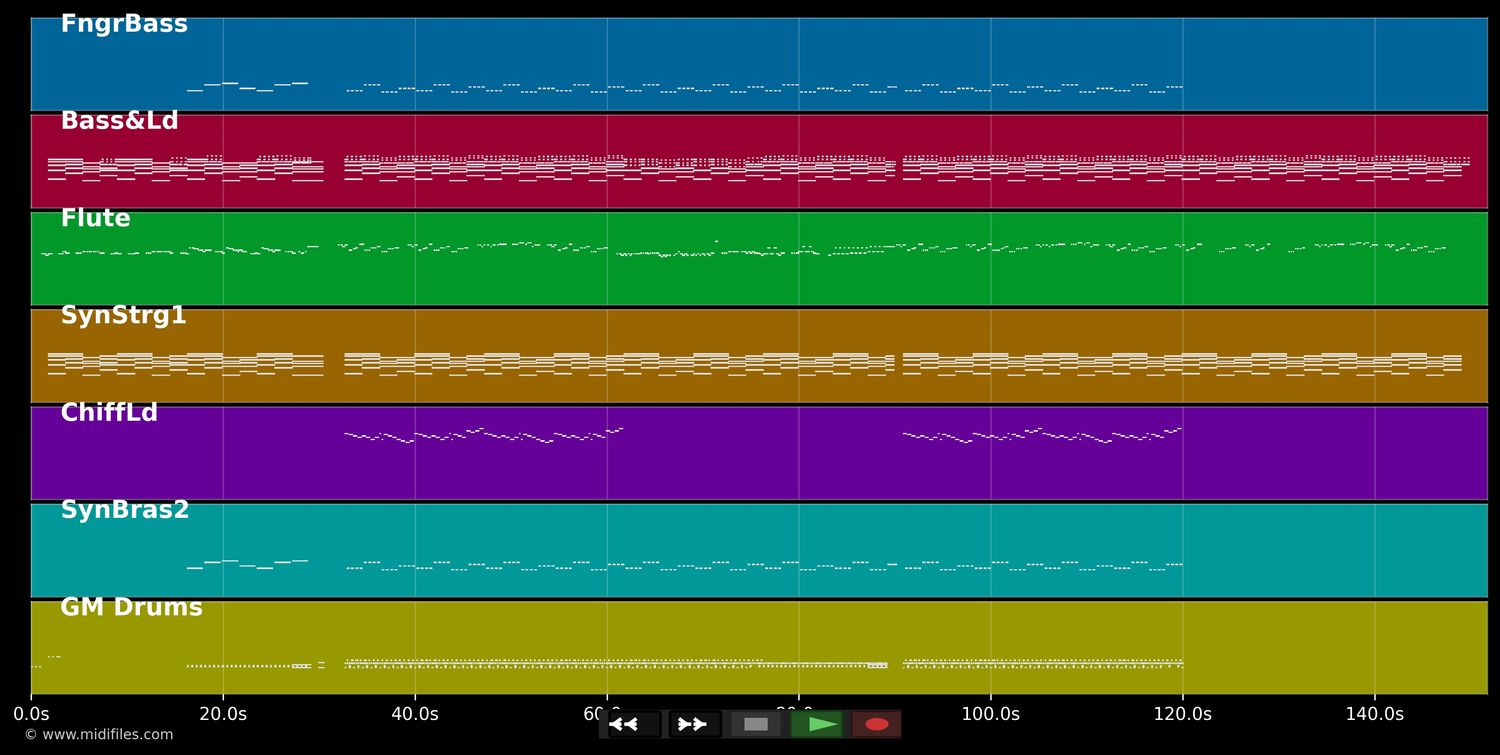Click the red record button
This screenshot has width=1500, height=755.
[877, 724]
